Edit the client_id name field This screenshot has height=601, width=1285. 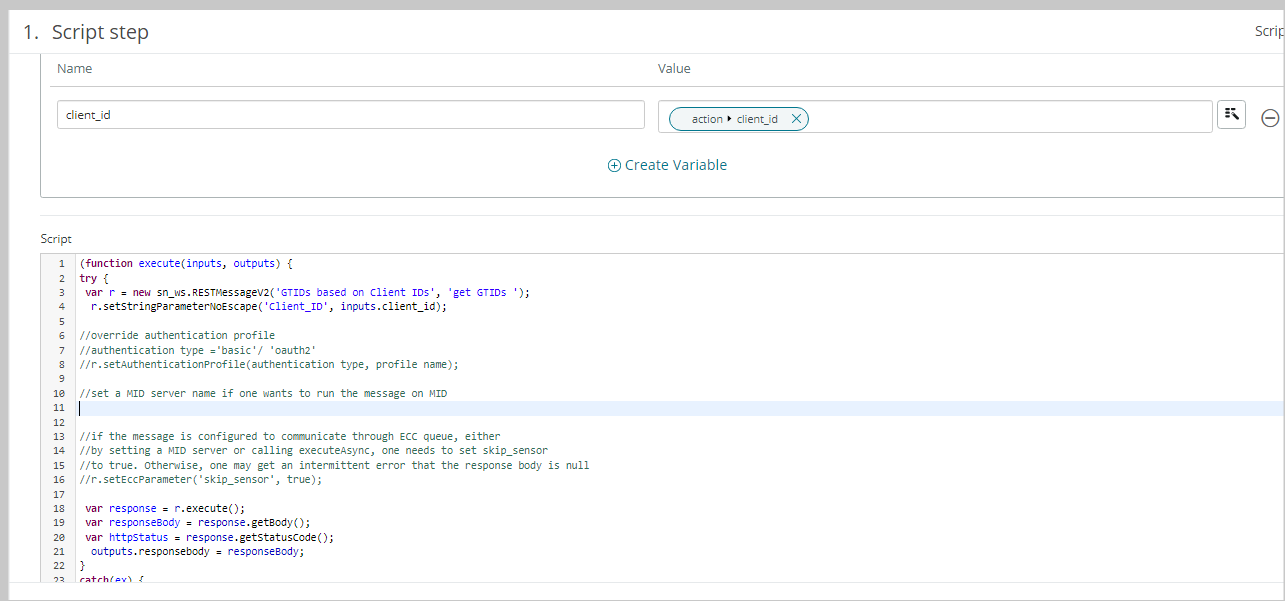350,115
